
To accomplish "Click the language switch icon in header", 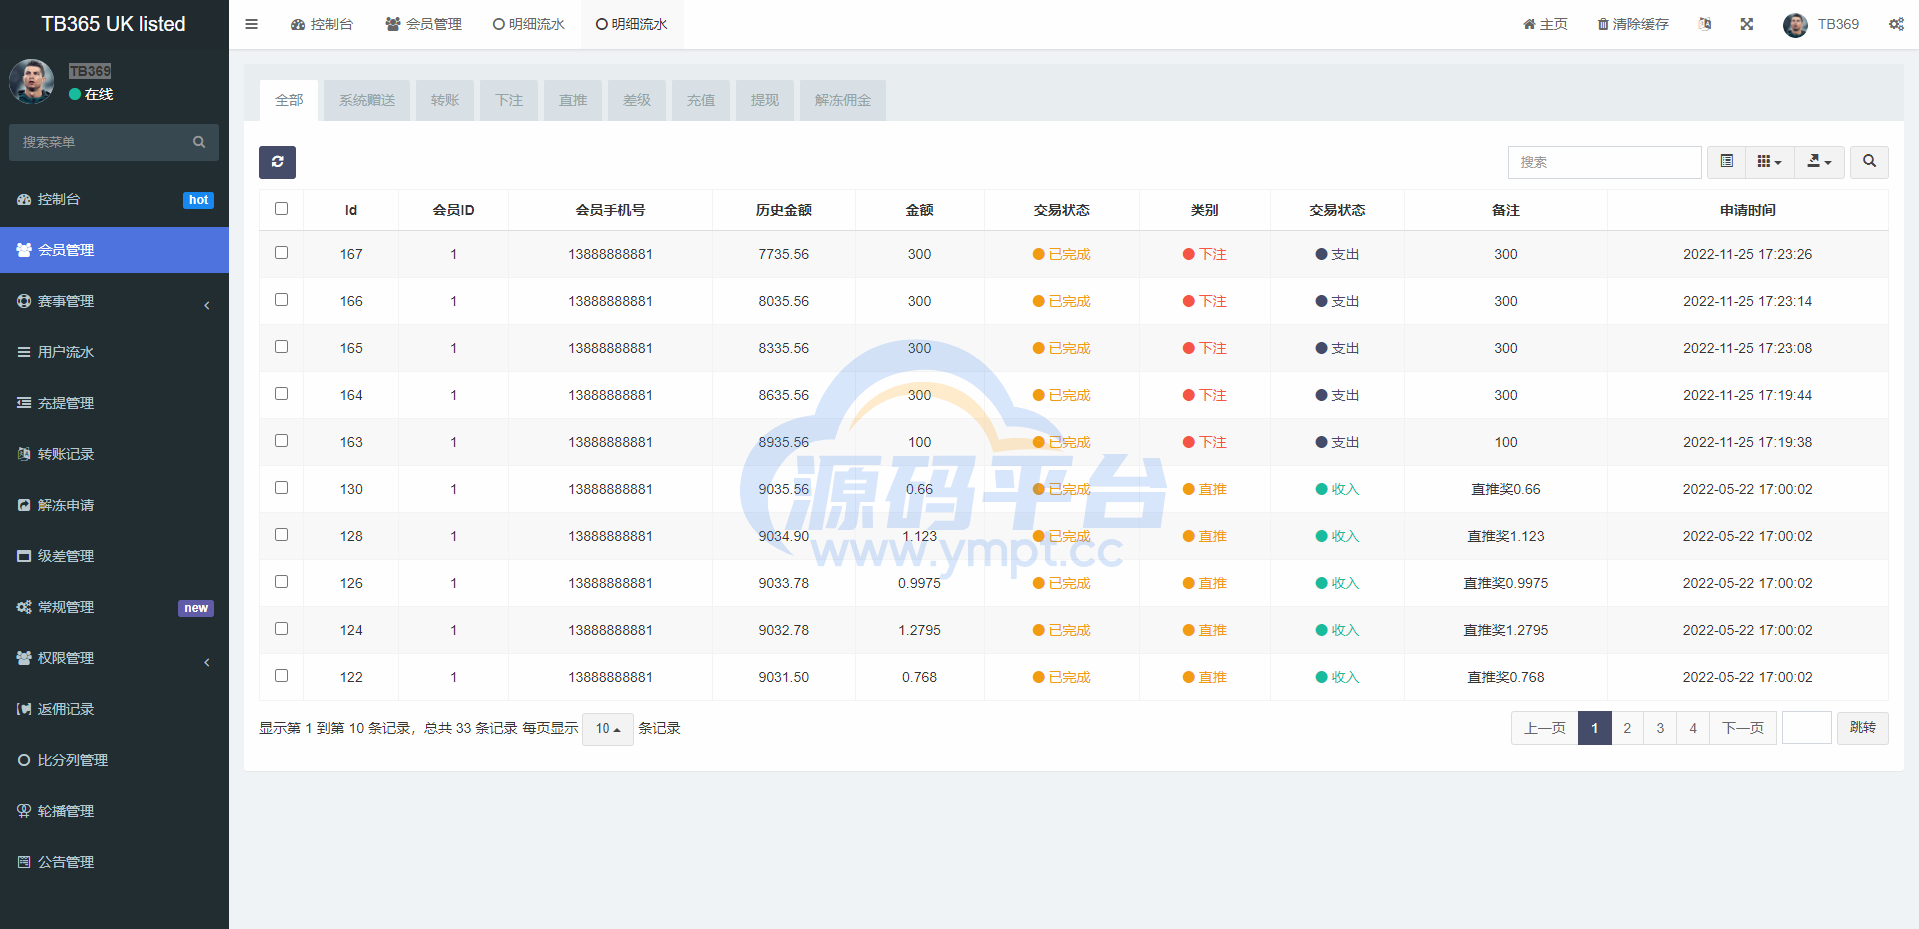I will pos(1705,24).
